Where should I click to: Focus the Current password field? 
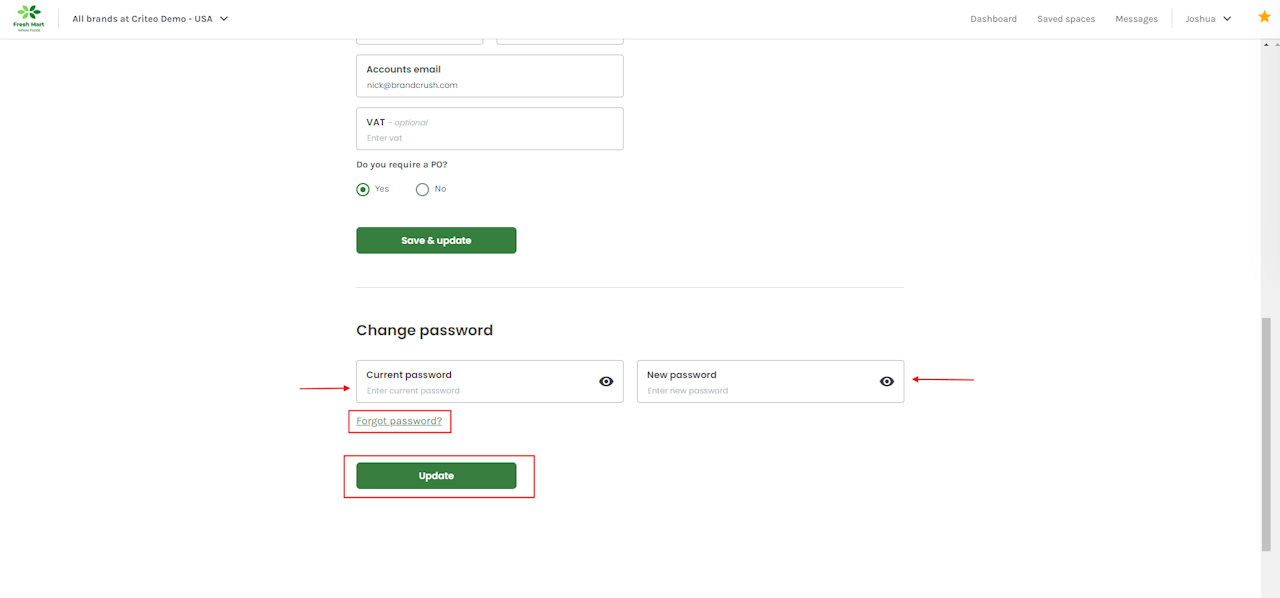tap(475, 390)
